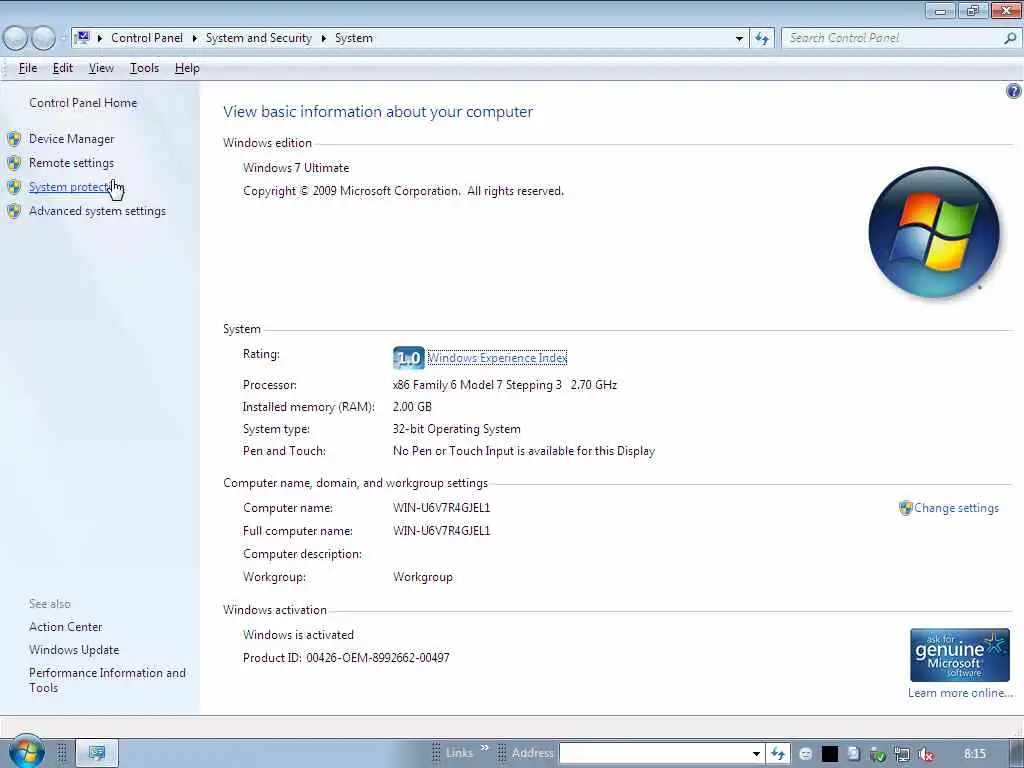
Task: Open Control Panel Home
Action: [x=83, y=103]
